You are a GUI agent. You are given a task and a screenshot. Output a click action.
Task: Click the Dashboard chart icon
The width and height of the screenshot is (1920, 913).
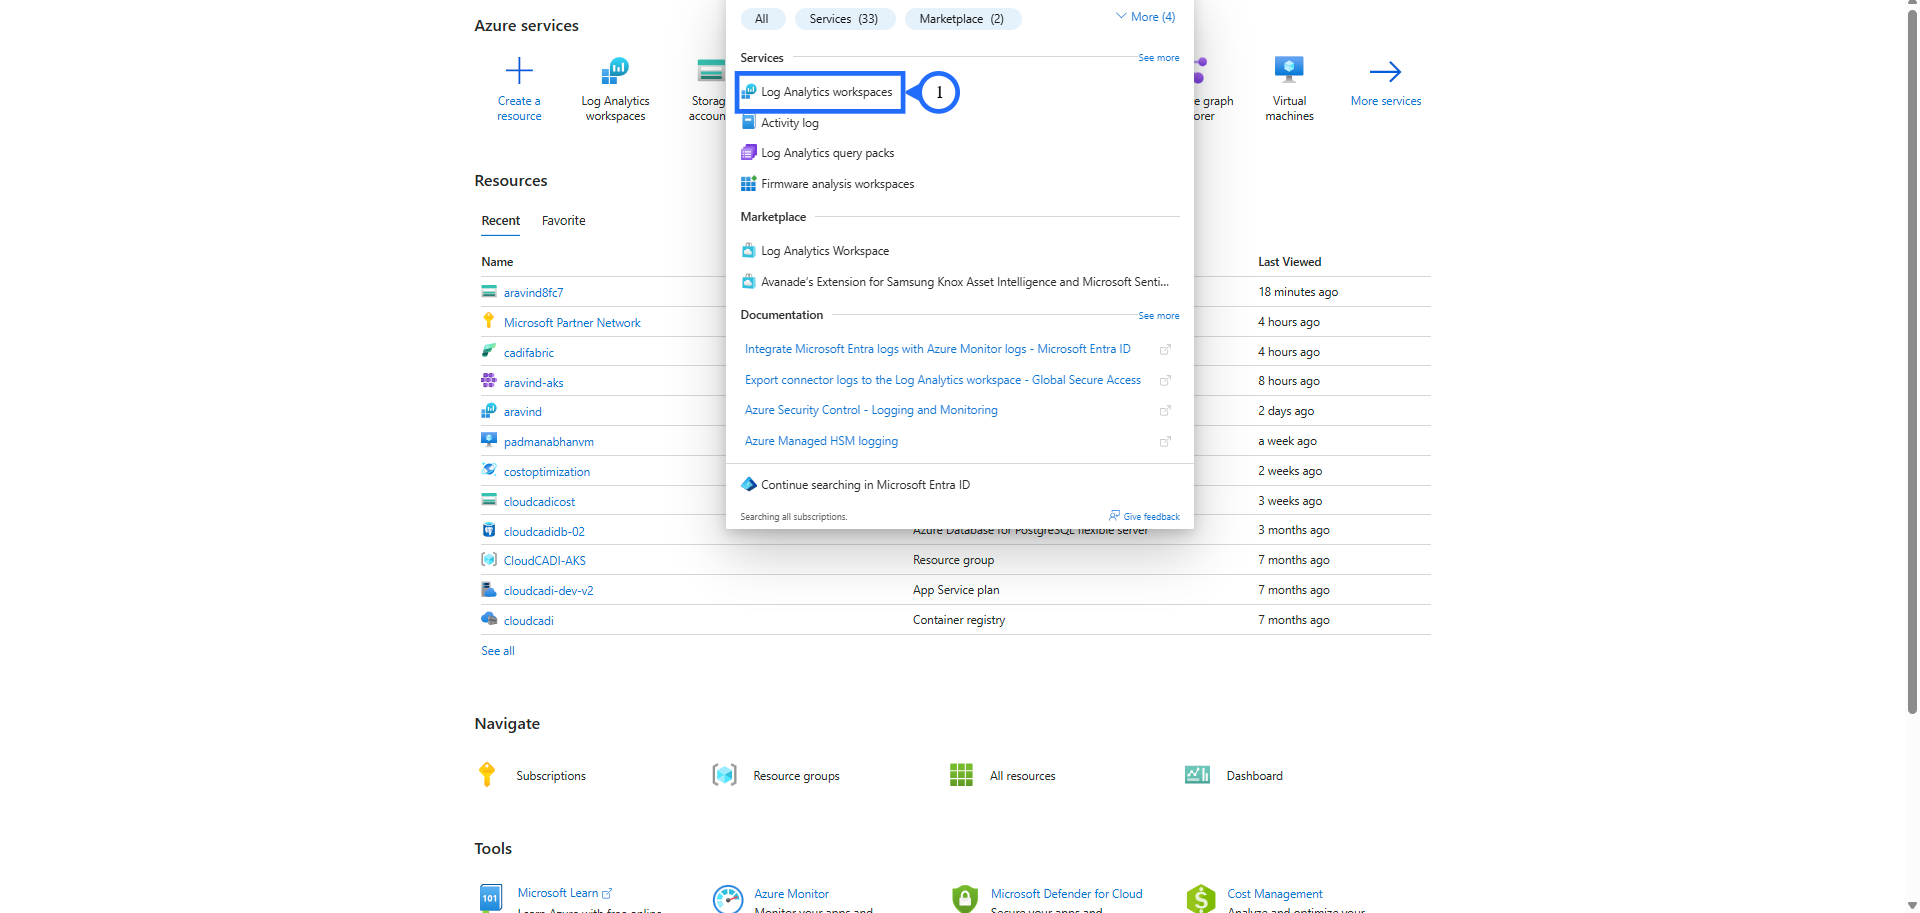coord(1197,775)
